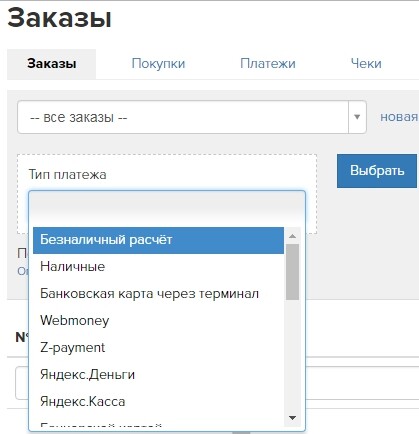Select Банковская карта через терминал
The height and width of the screenshot is (434, 419).
158,294
